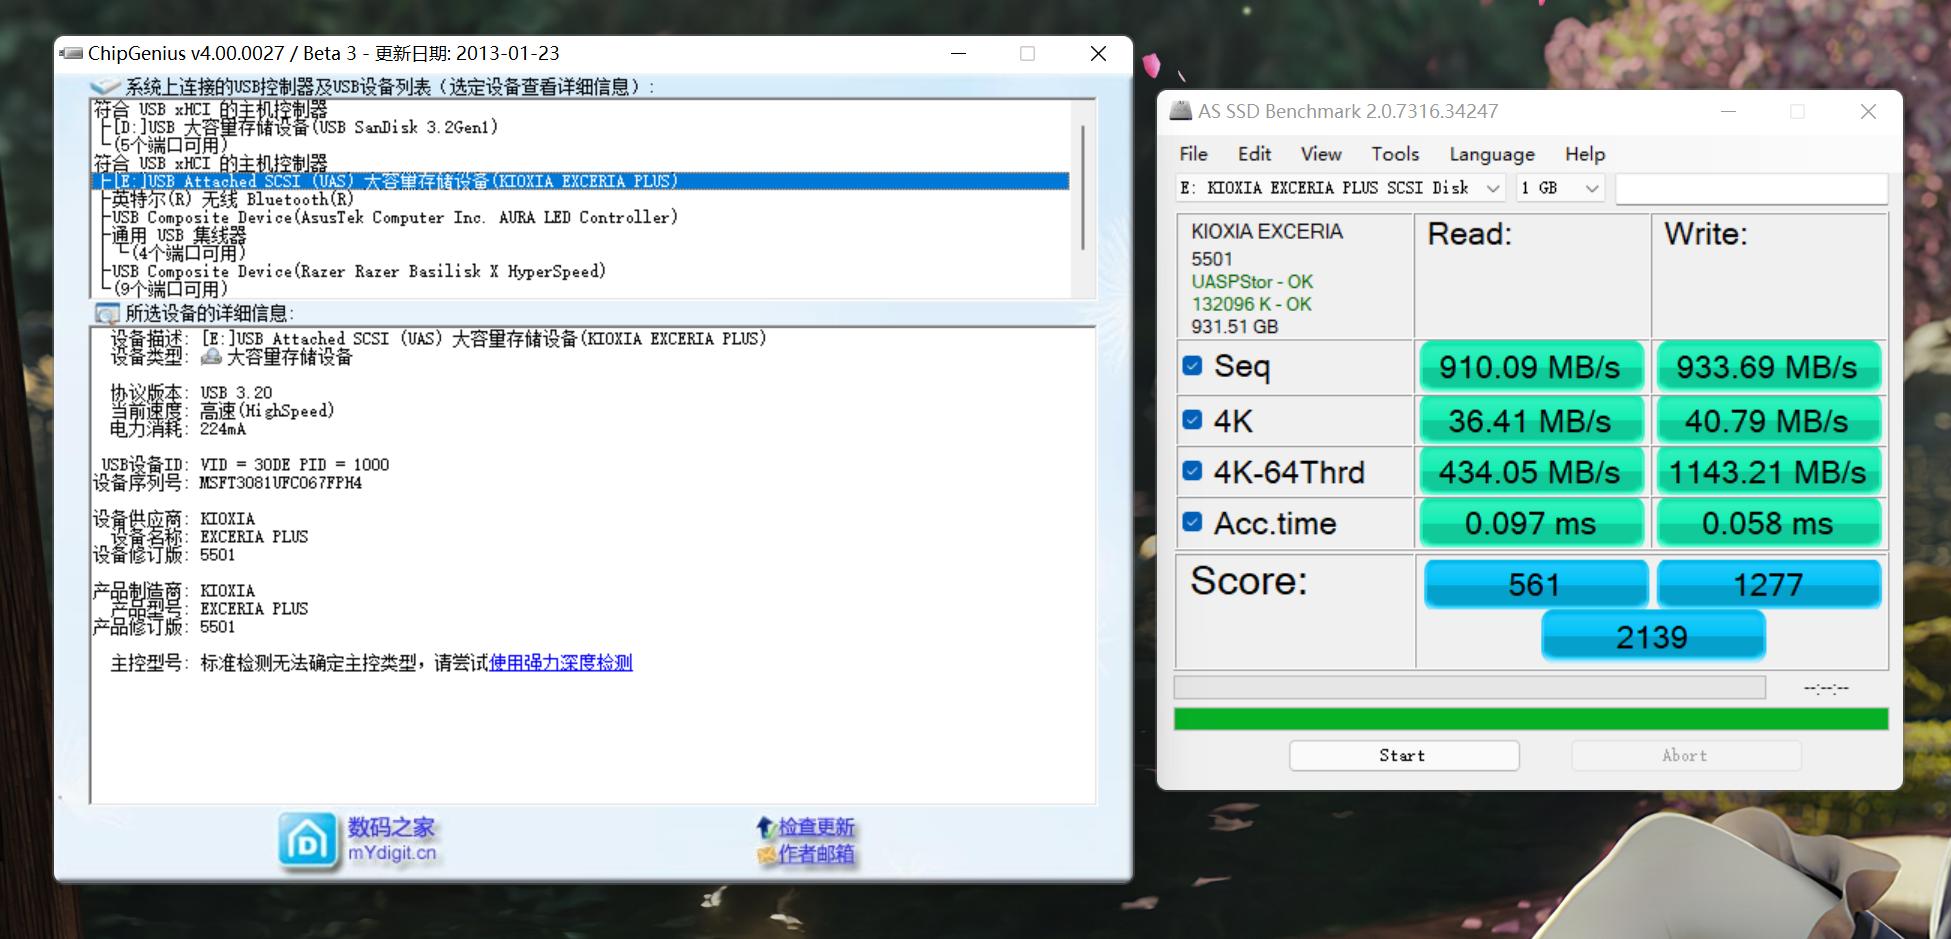Viewport: 1951px width, 939px height.
Task: Open the View menu in AS SSD
Action: [1321, 154]
